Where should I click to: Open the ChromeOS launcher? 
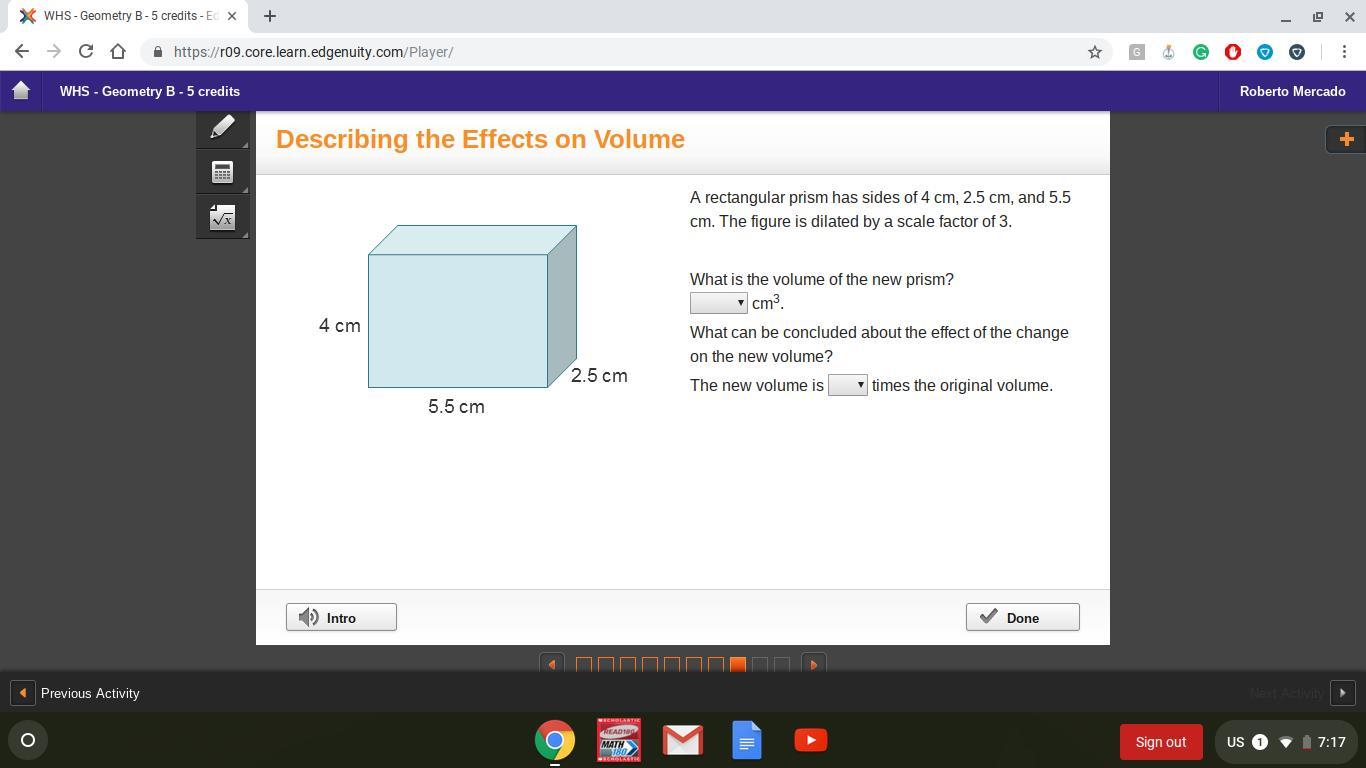pos(28,741)
